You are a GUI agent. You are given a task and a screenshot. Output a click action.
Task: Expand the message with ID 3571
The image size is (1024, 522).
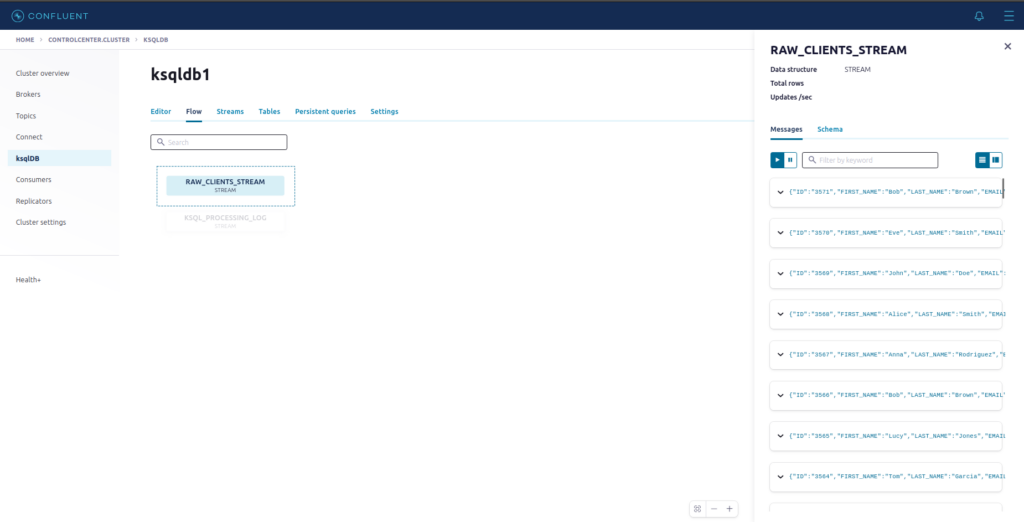pyautogui.click(x=780, y=192)
